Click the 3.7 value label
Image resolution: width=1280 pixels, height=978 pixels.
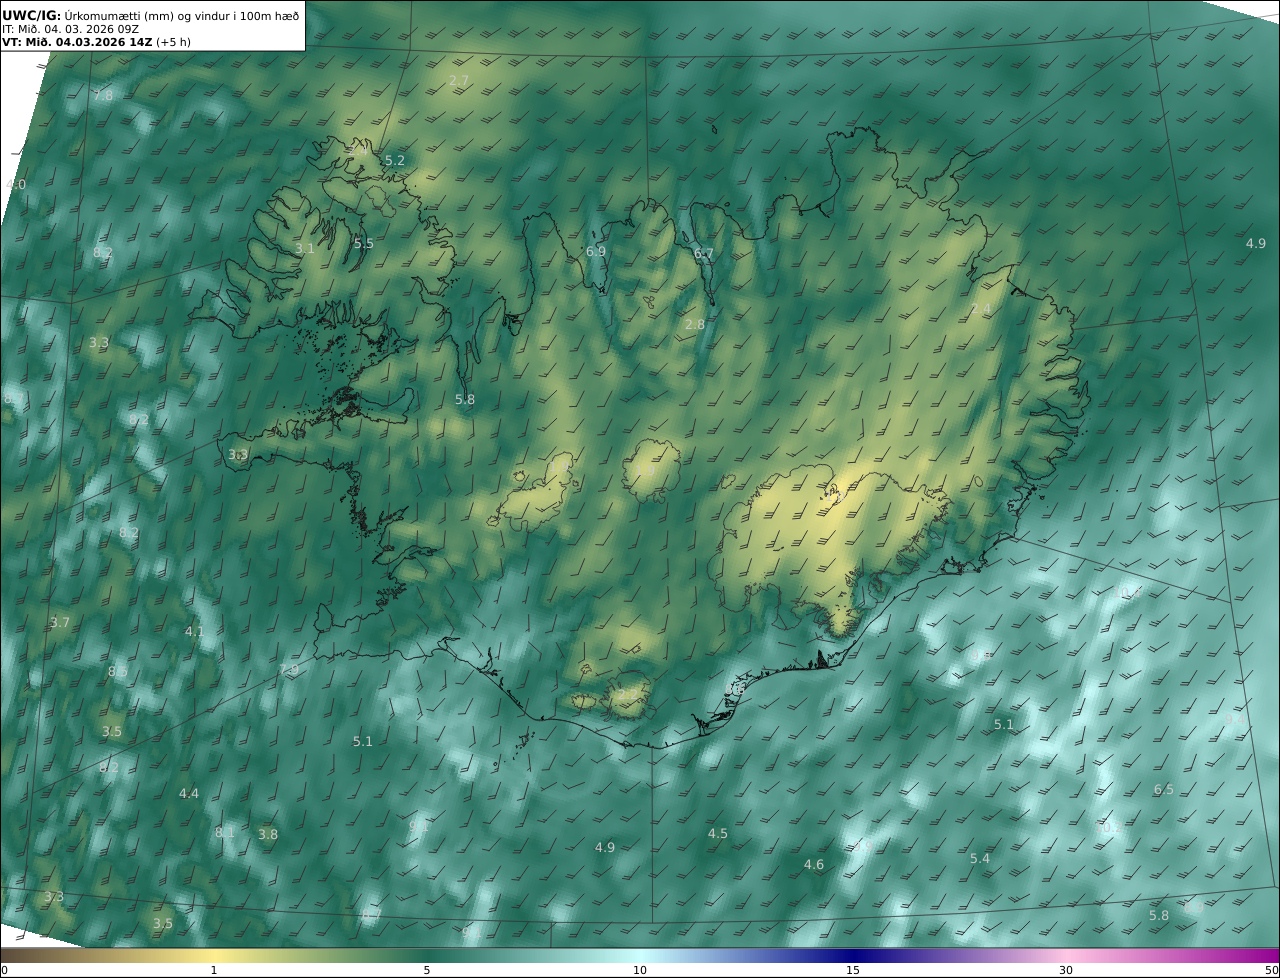[60, 622]
